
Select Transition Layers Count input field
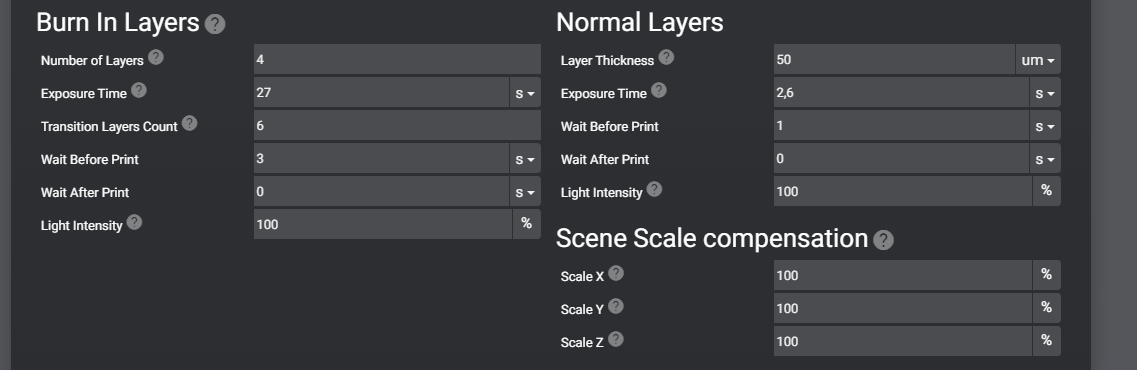click(397, 126)
